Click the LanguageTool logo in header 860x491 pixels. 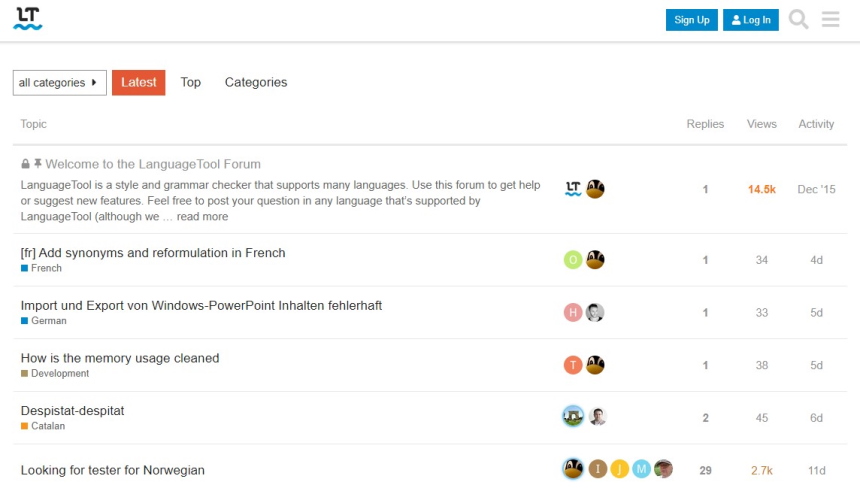[x=27, y=19]
